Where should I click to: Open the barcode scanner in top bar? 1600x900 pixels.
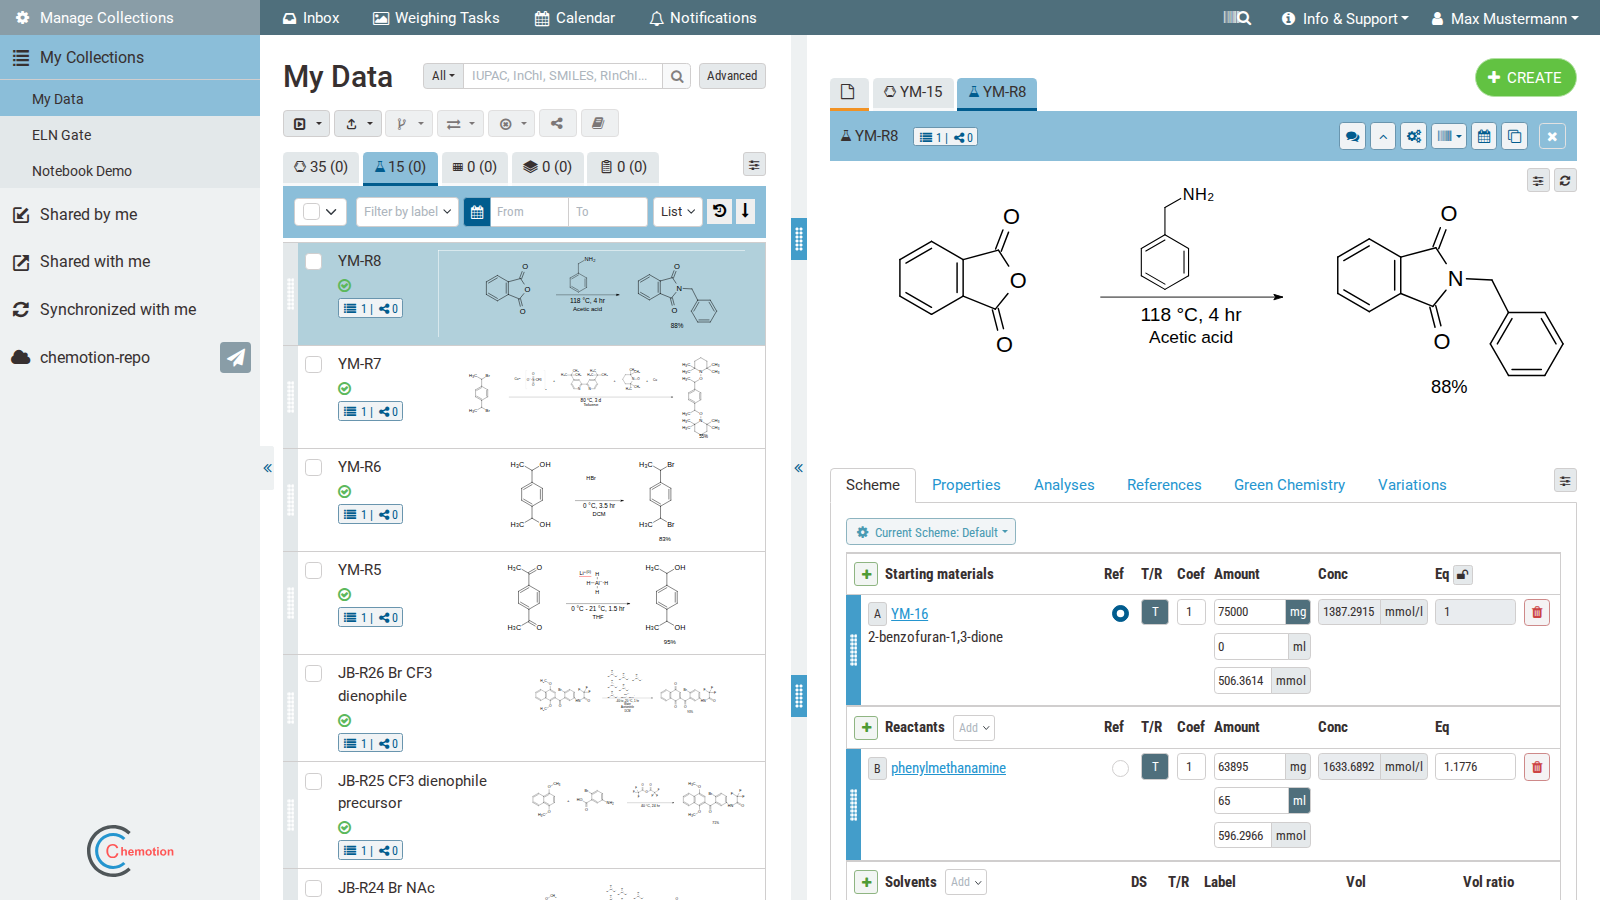click(x=1237, y=18)
